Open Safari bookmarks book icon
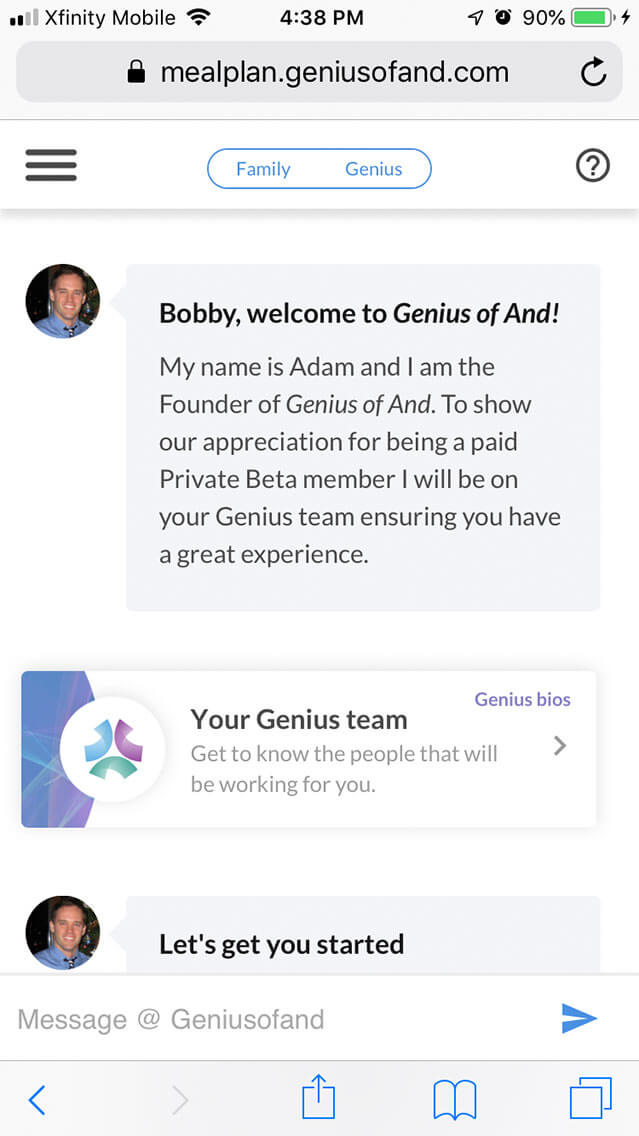The height and width of the screenshot is (1136, 639). [455, 1100]
